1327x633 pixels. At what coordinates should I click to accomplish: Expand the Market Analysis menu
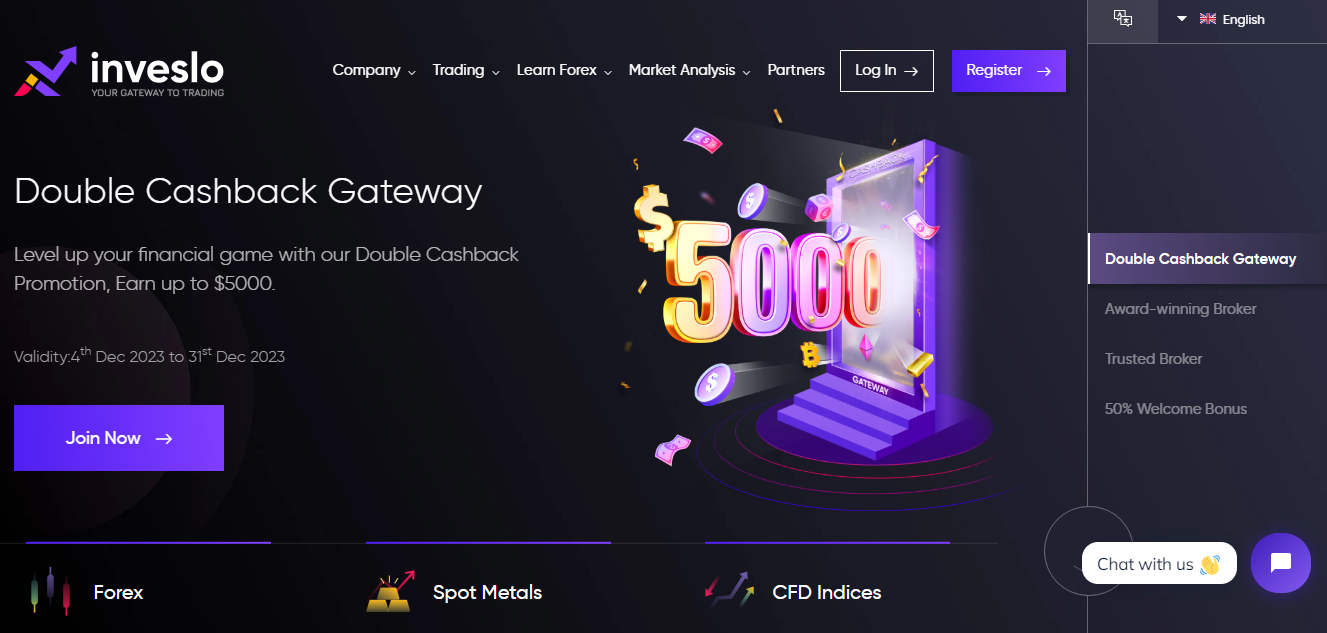(690, 70)
